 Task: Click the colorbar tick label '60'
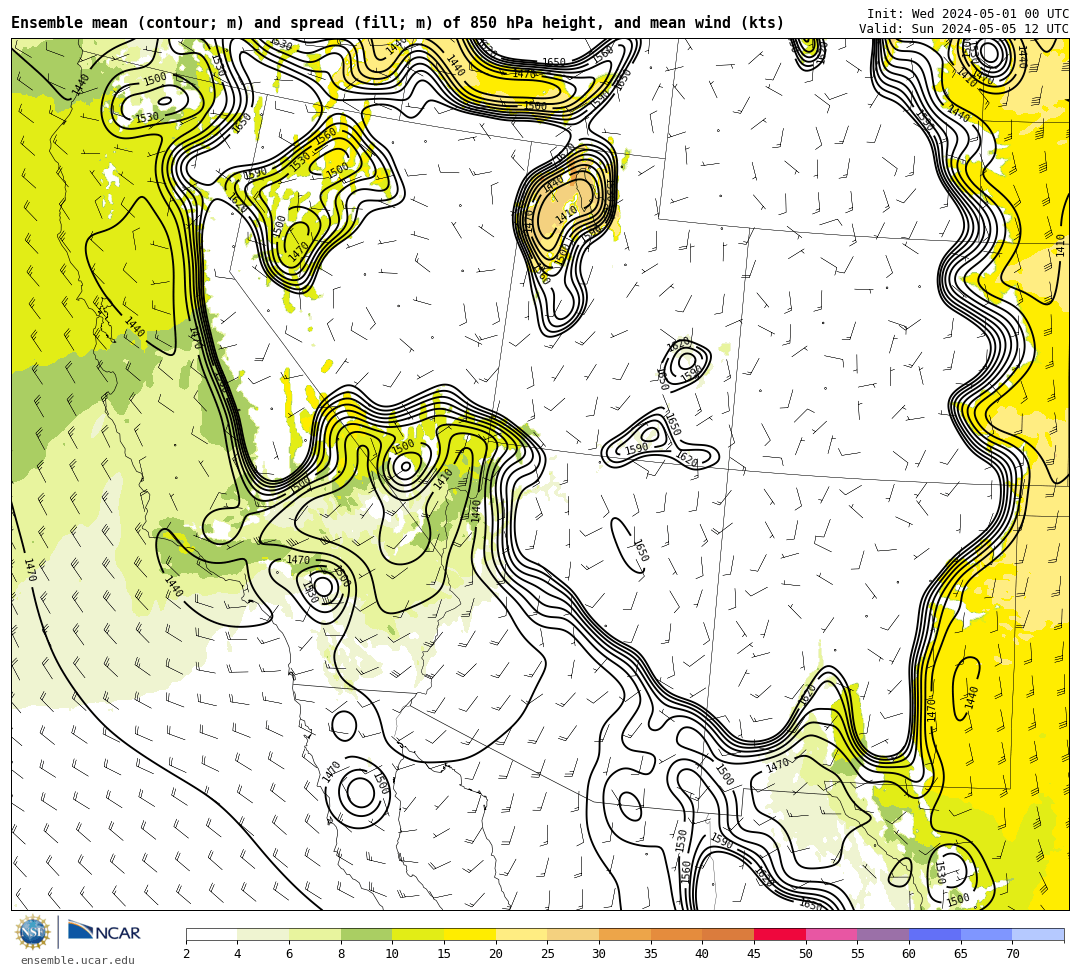click(x=909, y=954)
